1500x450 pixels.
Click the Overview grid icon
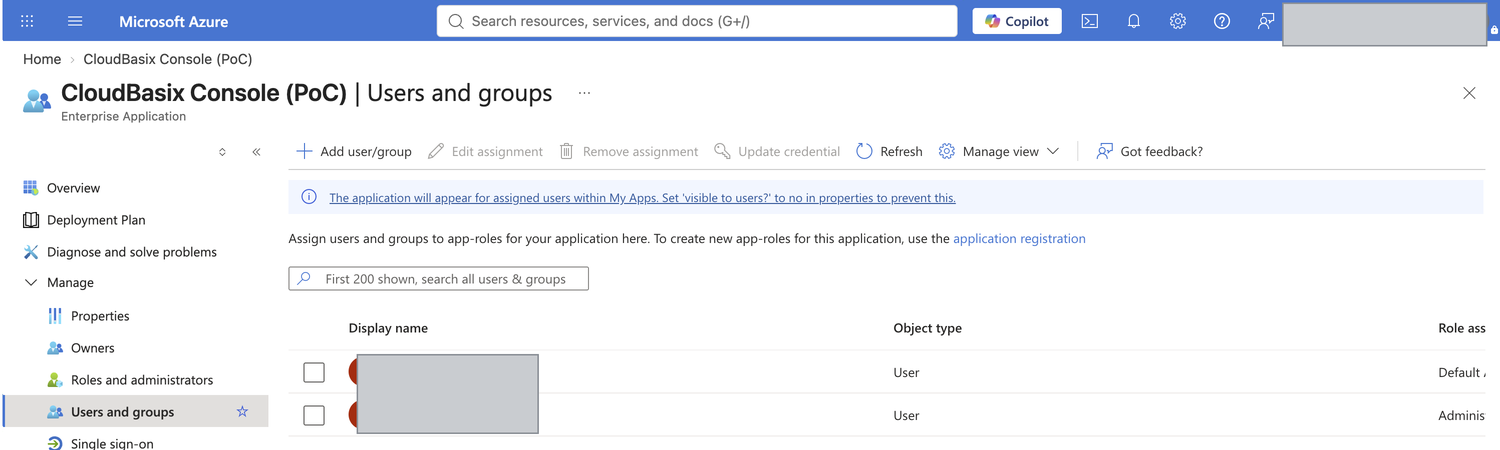coord(31,188)
